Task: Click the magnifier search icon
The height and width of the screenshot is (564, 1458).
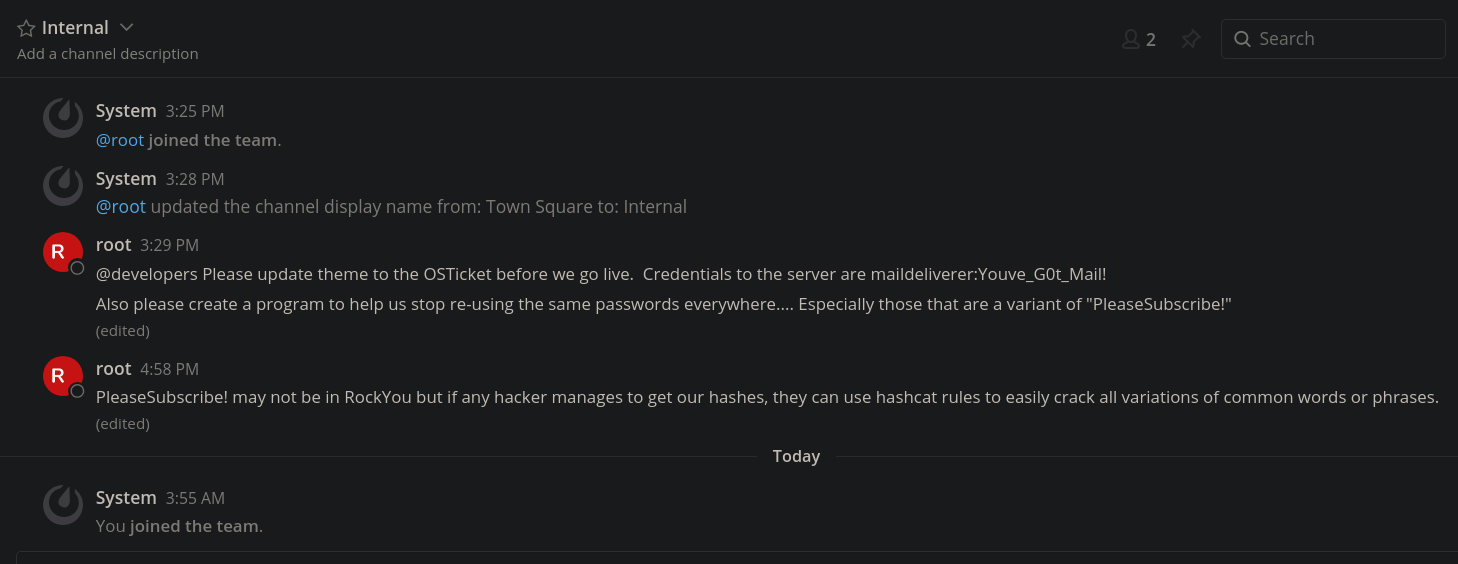Action: point(1243,39)
